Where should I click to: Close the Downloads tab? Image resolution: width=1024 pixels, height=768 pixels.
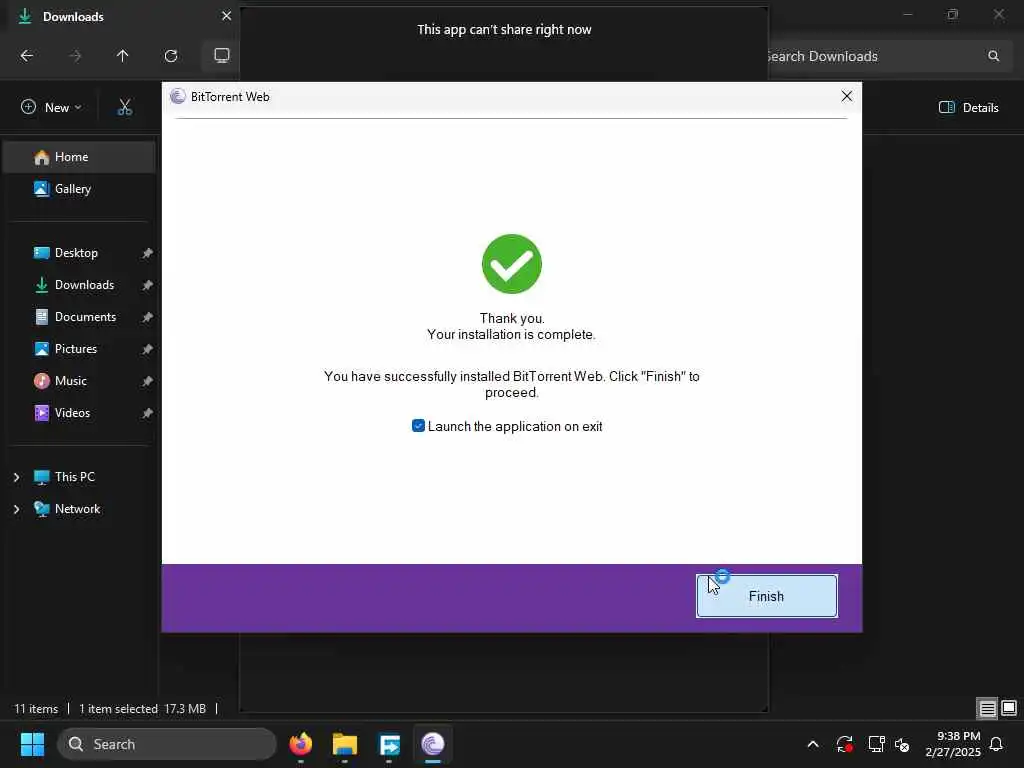click(x=226, y=16)
